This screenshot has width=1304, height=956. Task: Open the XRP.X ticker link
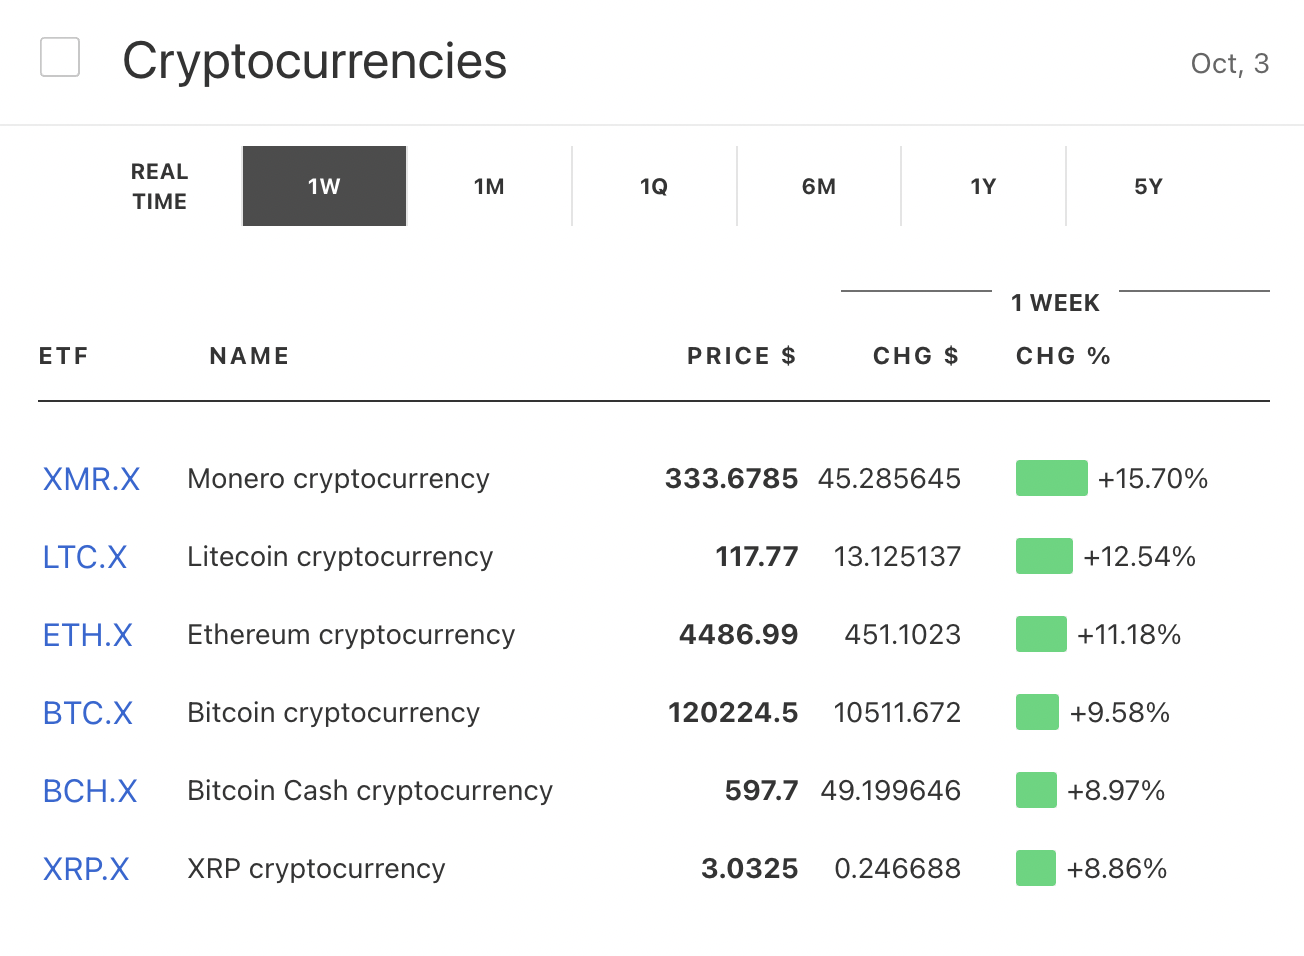point(86,869)
